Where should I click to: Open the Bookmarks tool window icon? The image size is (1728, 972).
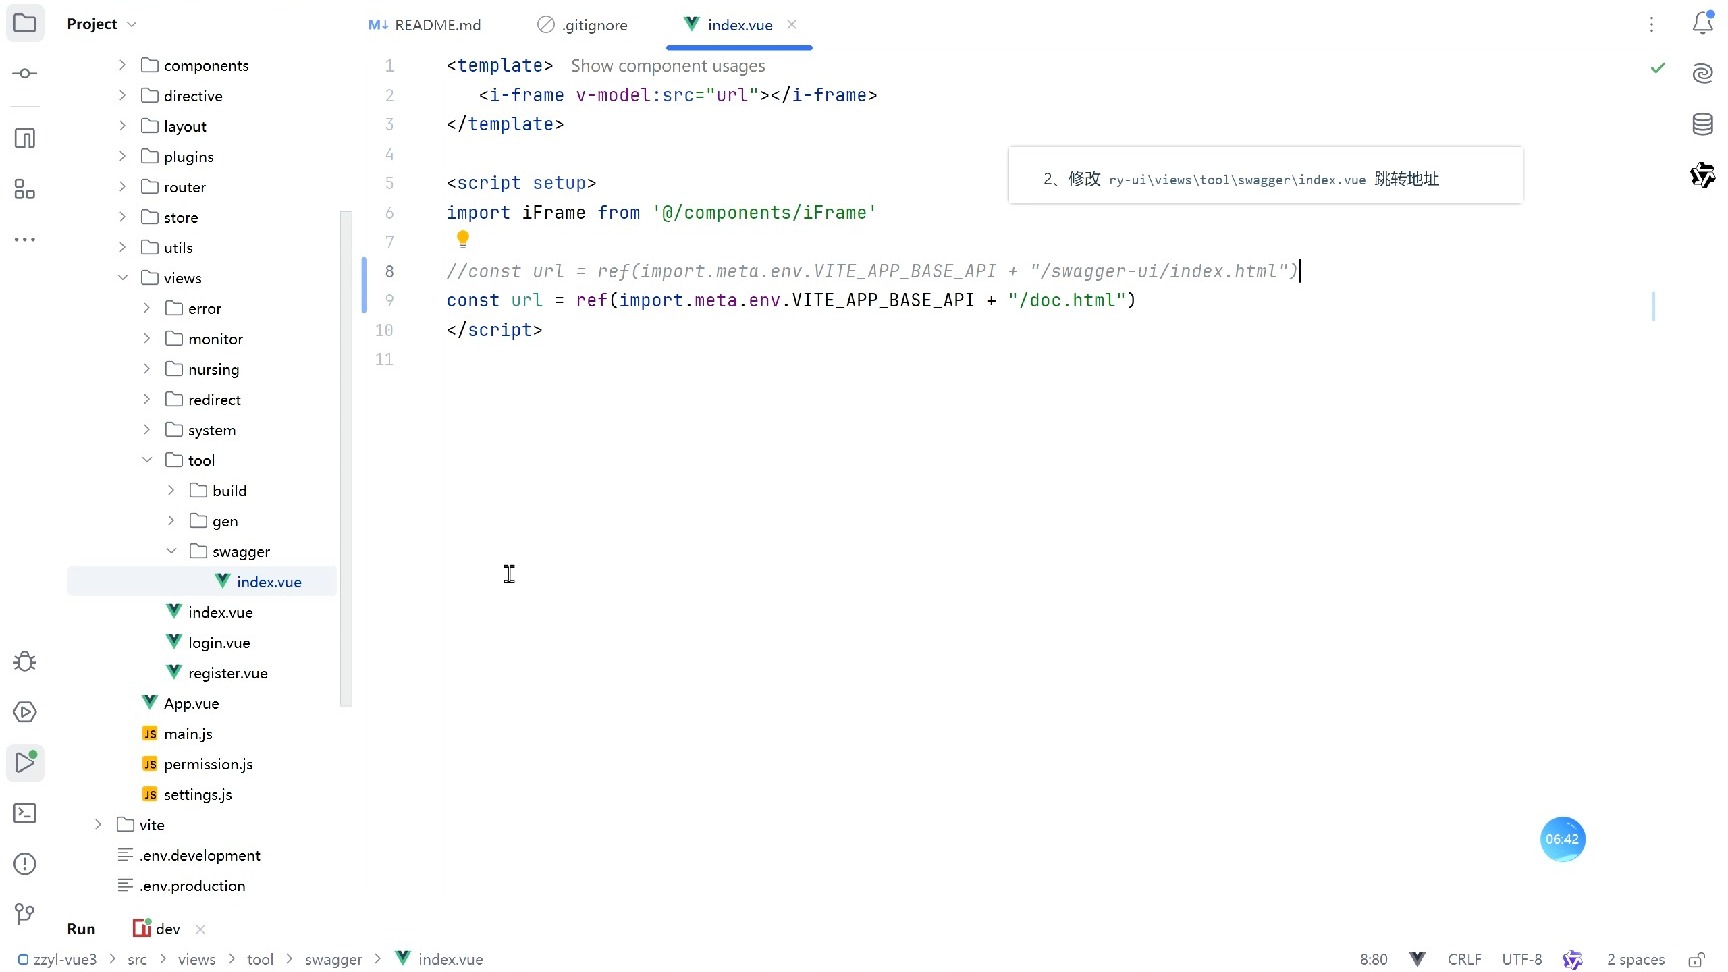tap(25, 138)
